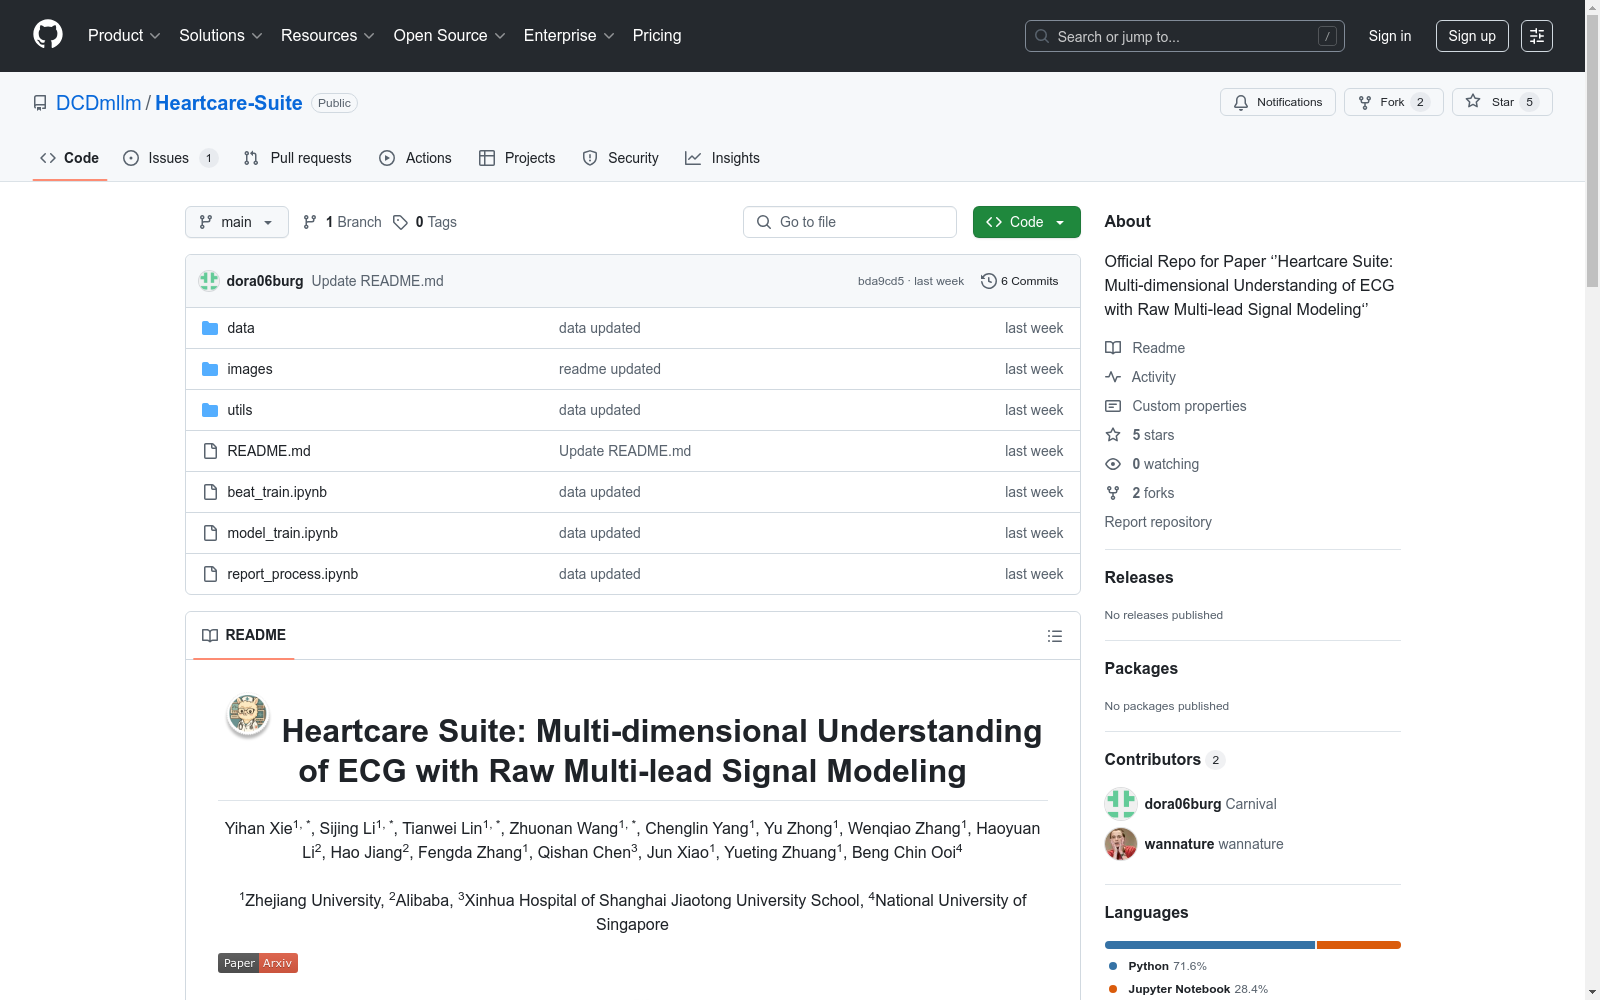Expand the Enterprise menu

pos(569,36)
